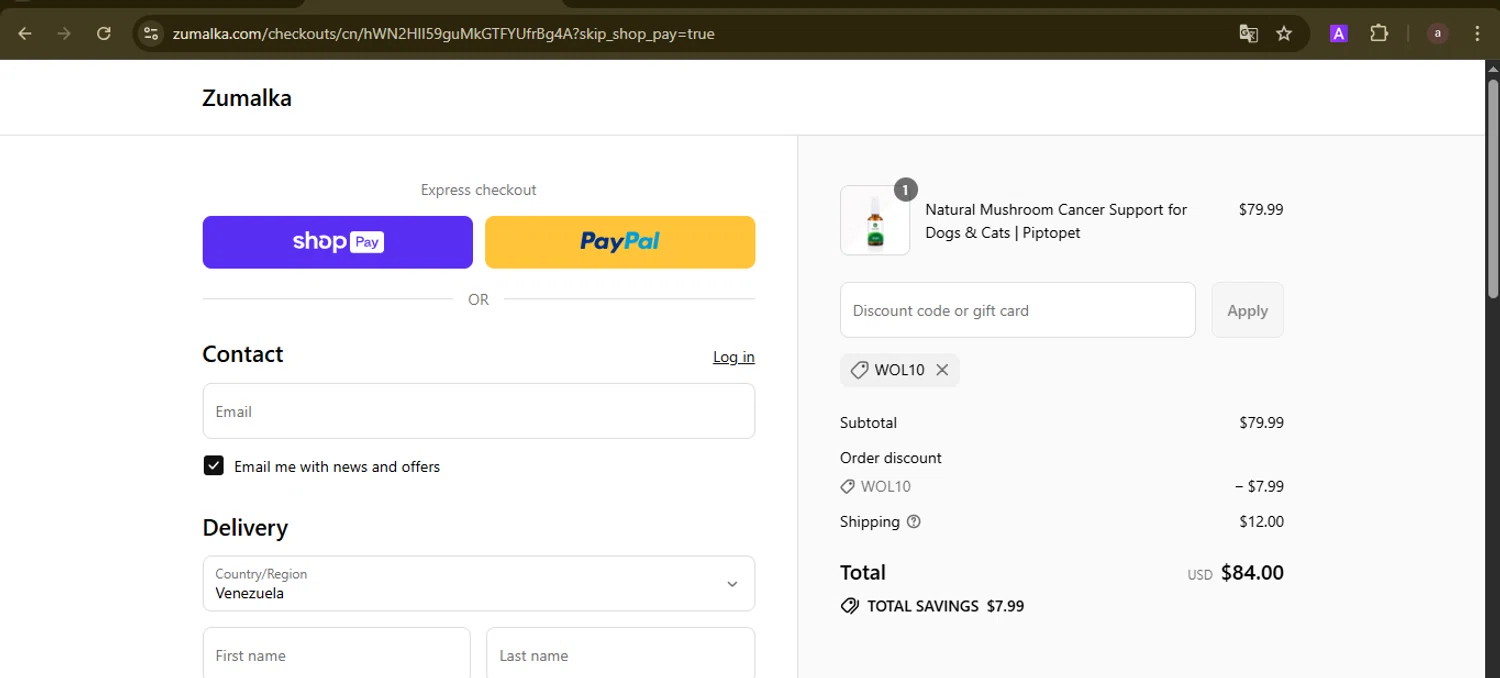The width and height of the screenshot is (1500, 678).
Task: Pay with Shop Pay express checkout
Action: pyautogui.click(x=338, y=242)
